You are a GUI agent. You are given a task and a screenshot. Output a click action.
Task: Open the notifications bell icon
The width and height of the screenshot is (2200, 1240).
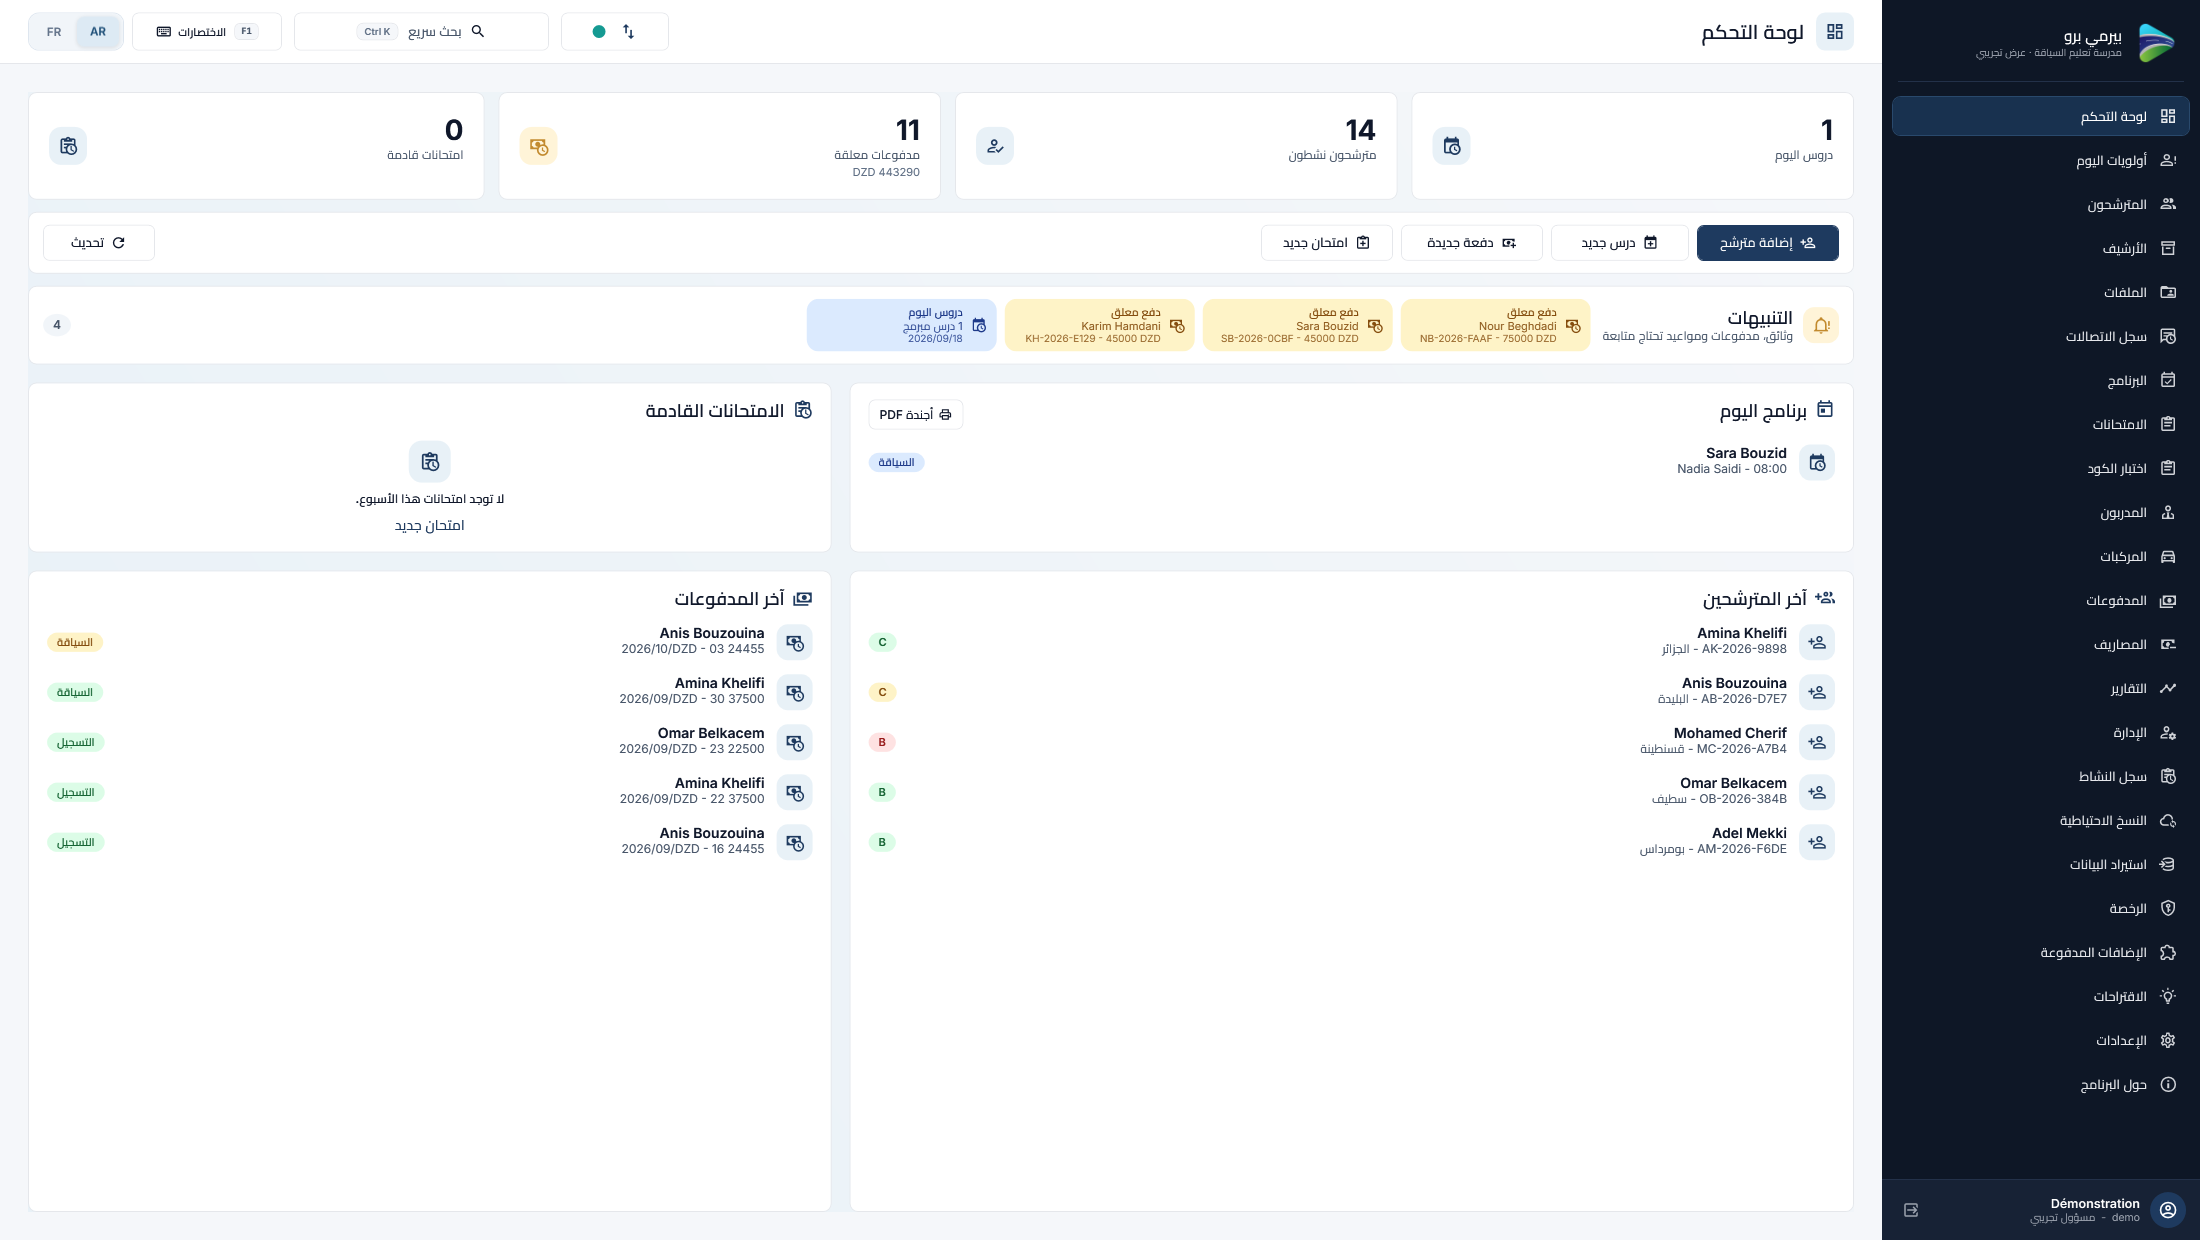tap(1821, 325)
